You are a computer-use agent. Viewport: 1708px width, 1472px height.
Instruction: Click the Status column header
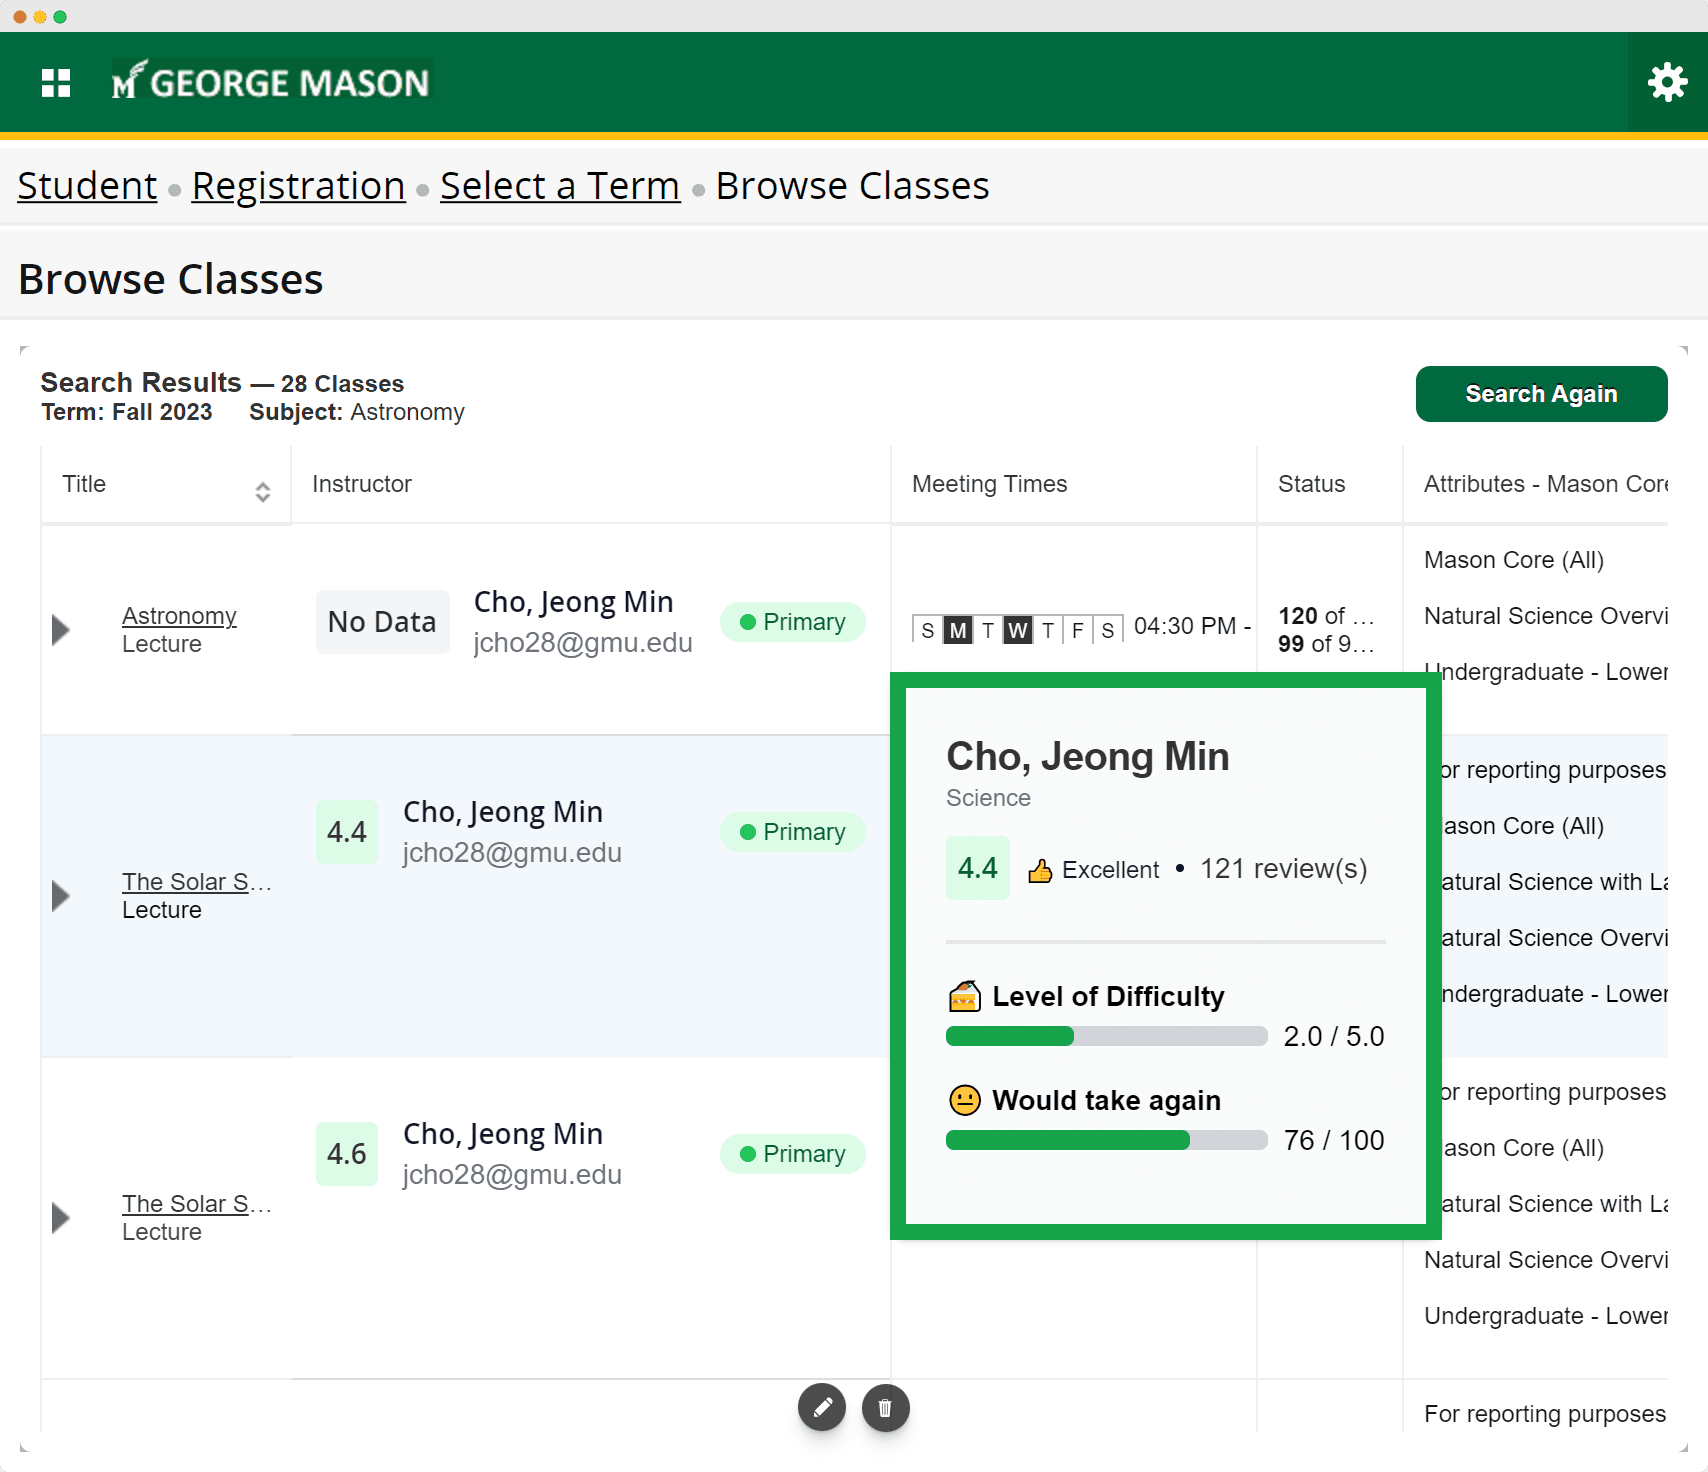pyautogui.click(x=1329, y=485)
